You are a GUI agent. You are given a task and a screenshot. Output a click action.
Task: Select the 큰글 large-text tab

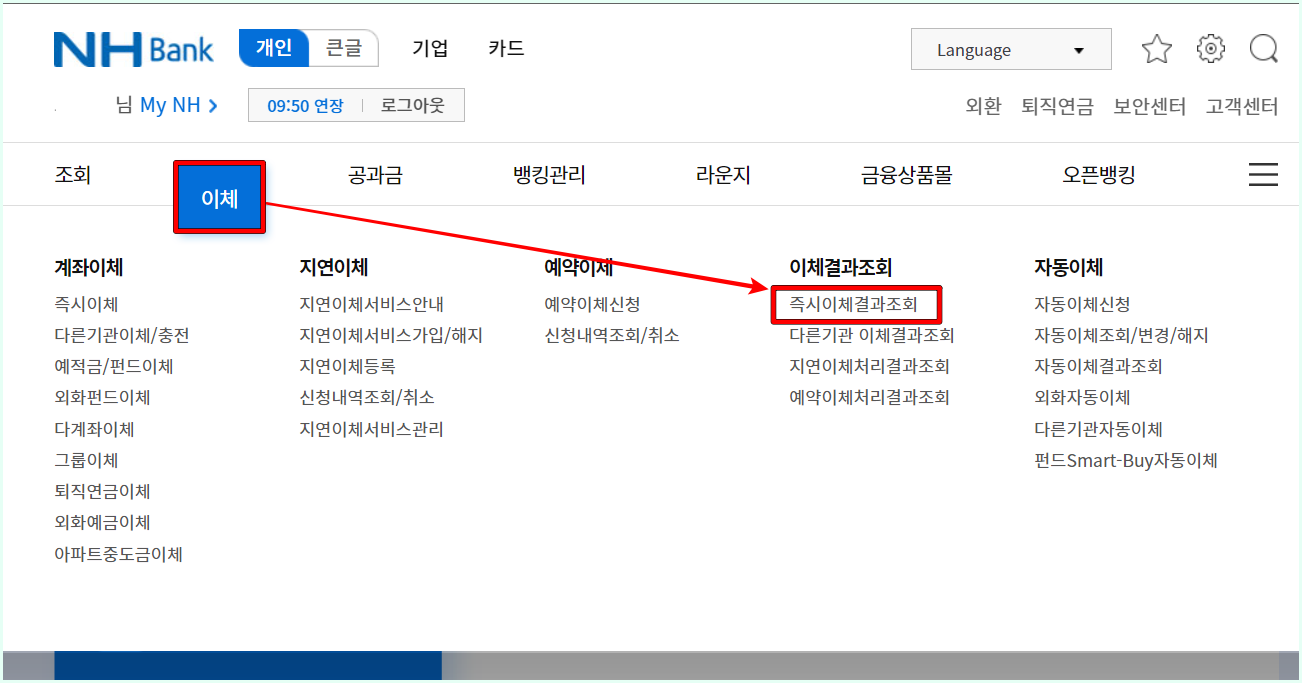(x=344, y=48)
